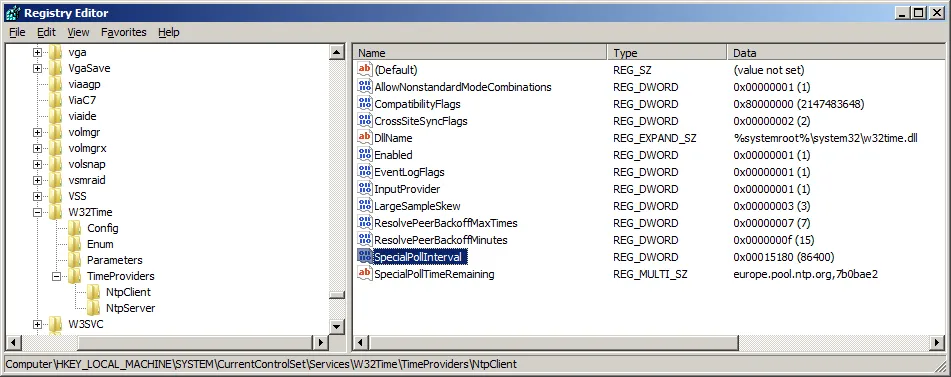The image size is (951, 377).
Task: Click tree pane scroll up arrow
Action: 337,53
